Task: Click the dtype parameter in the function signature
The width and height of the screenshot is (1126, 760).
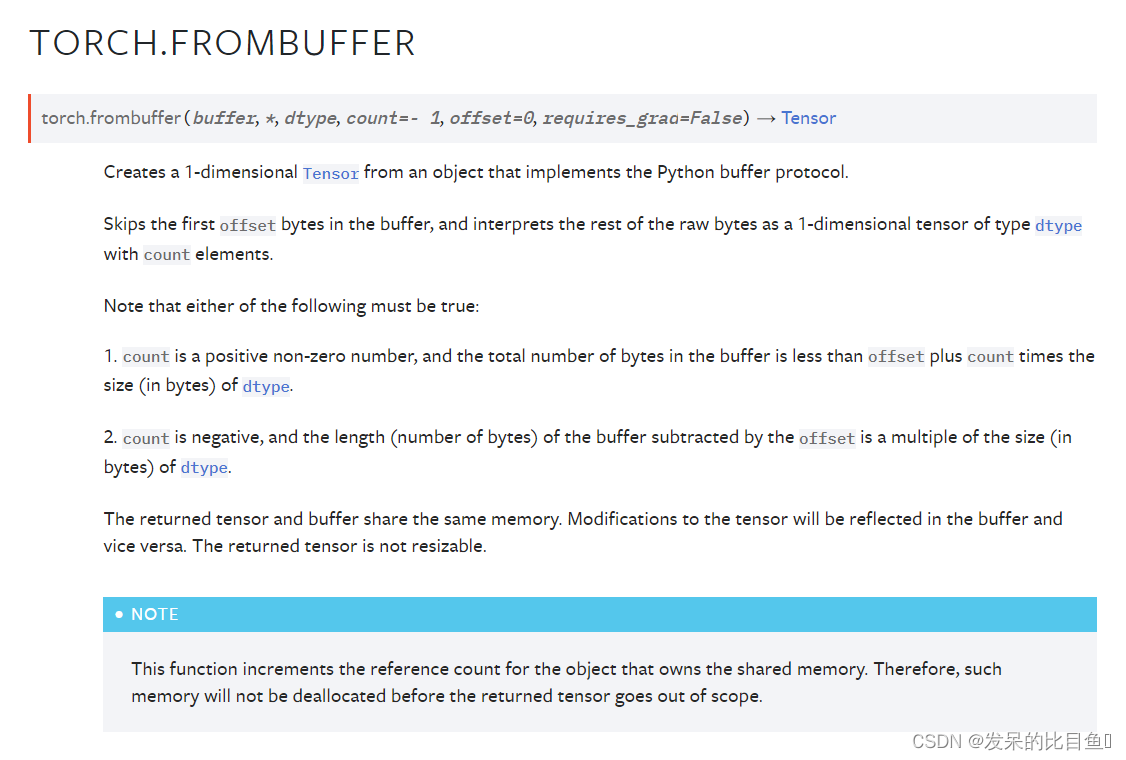Action: (310, 118)
